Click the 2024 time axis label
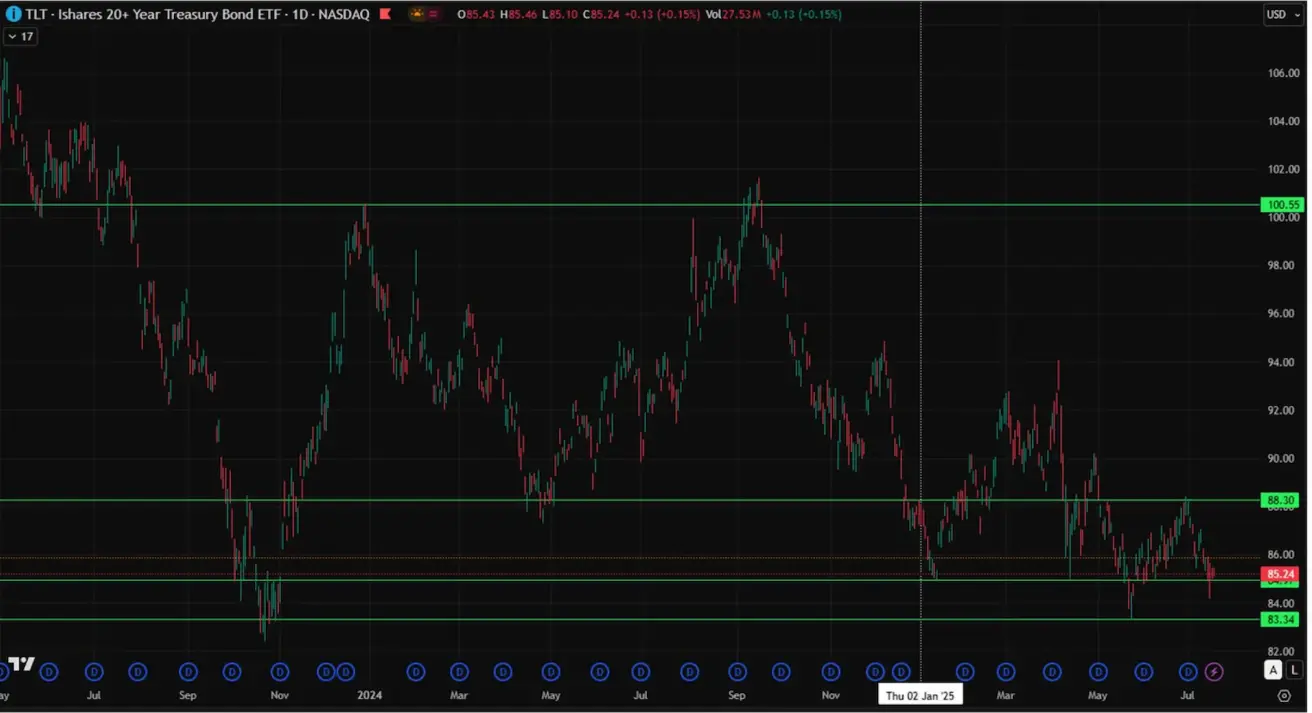1312x713 pixels. [x=370, y=695]
